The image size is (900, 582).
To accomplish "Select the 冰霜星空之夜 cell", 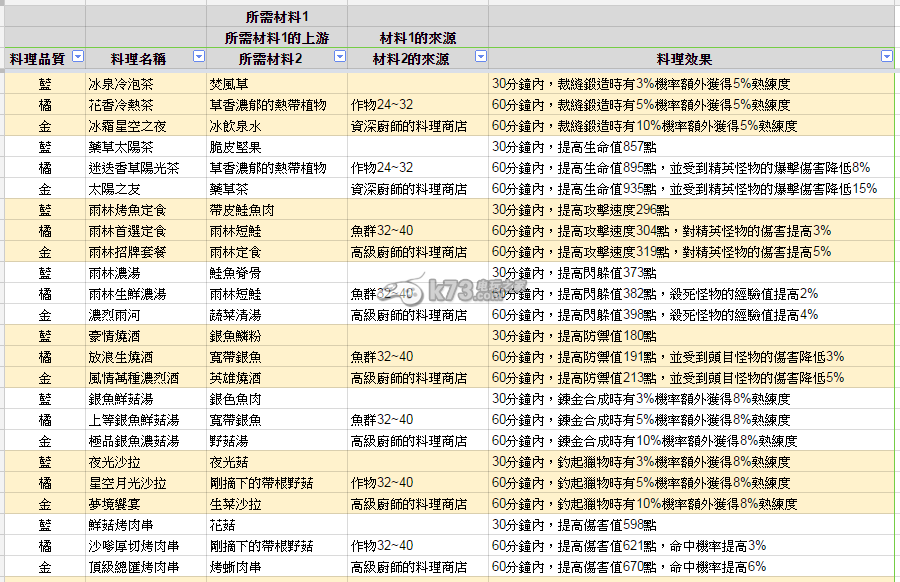I will (x=127, y=127).
